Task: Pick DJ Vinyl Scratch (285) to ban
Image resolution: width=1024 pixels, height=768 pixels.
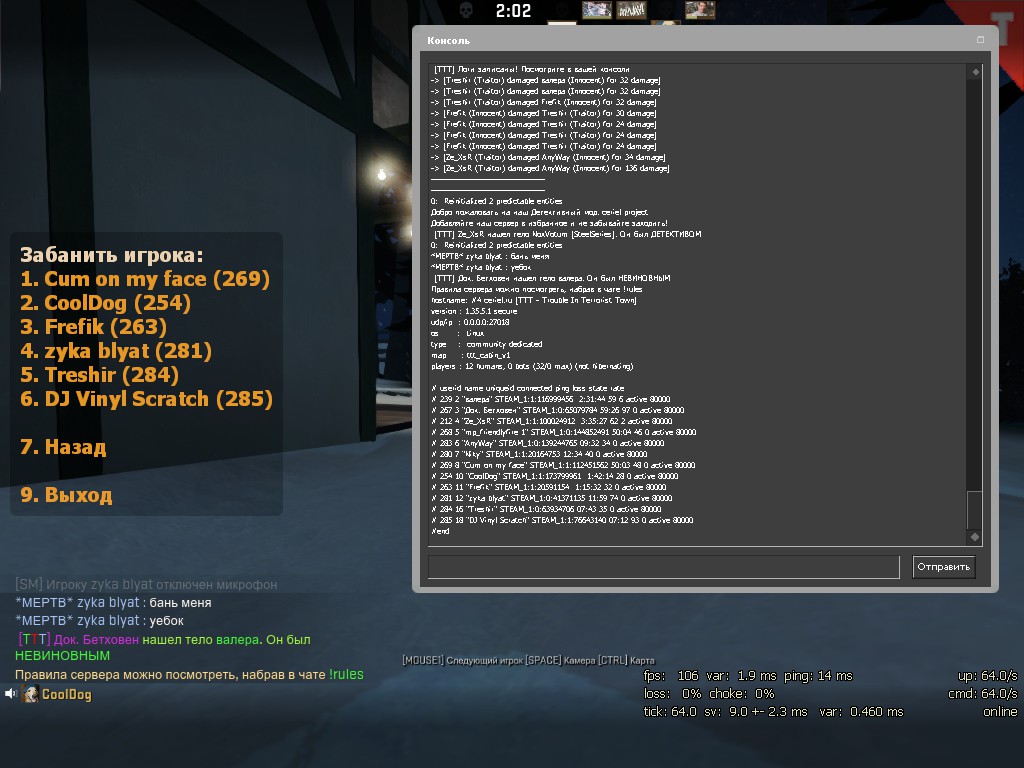Action: [x=146, y=399]
